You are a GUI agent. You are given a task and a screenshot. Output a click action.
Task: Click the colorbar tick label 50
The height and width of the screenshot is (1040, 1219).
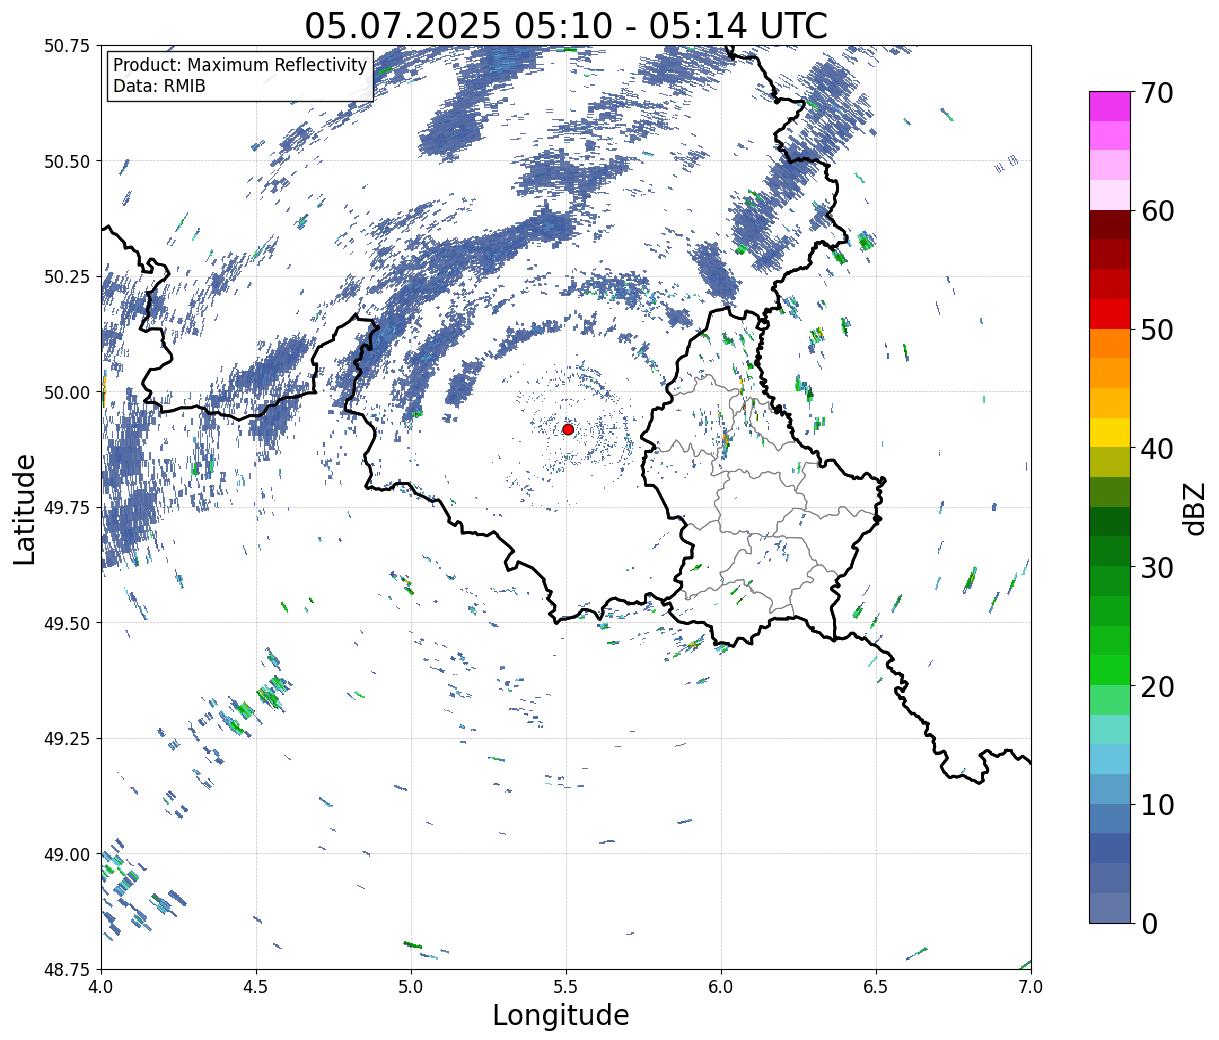[1157, 330]
